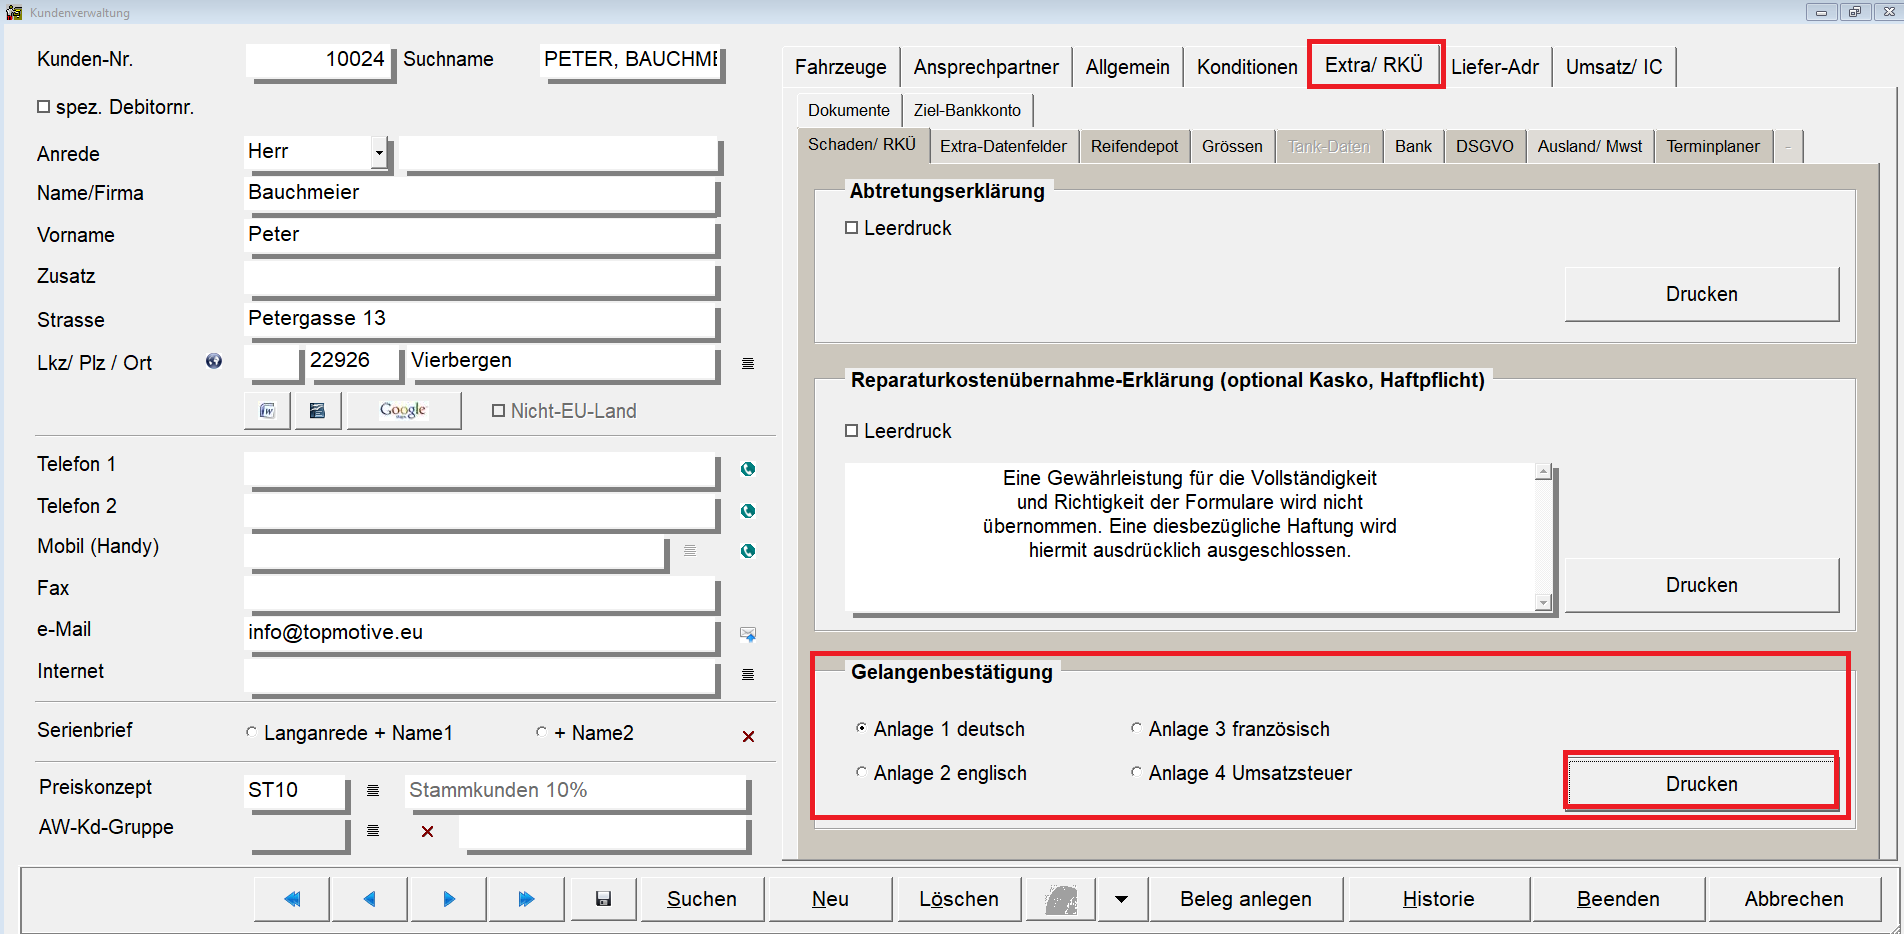Select the Langanrede + Name1 radio option
Viewport: 1904px width, 934px height.
252,732
